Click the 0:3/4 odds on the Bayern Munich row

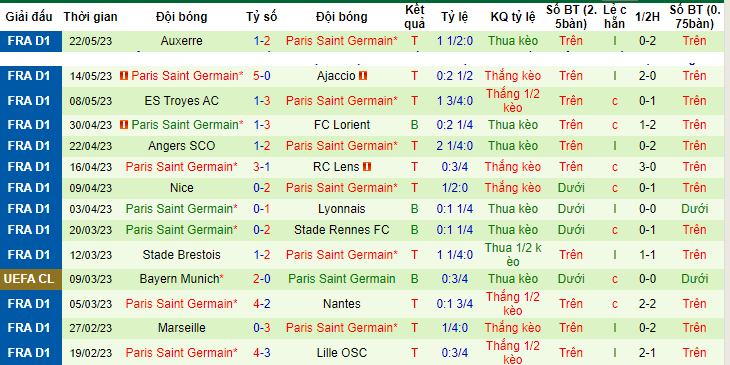[x=455, y=279]
